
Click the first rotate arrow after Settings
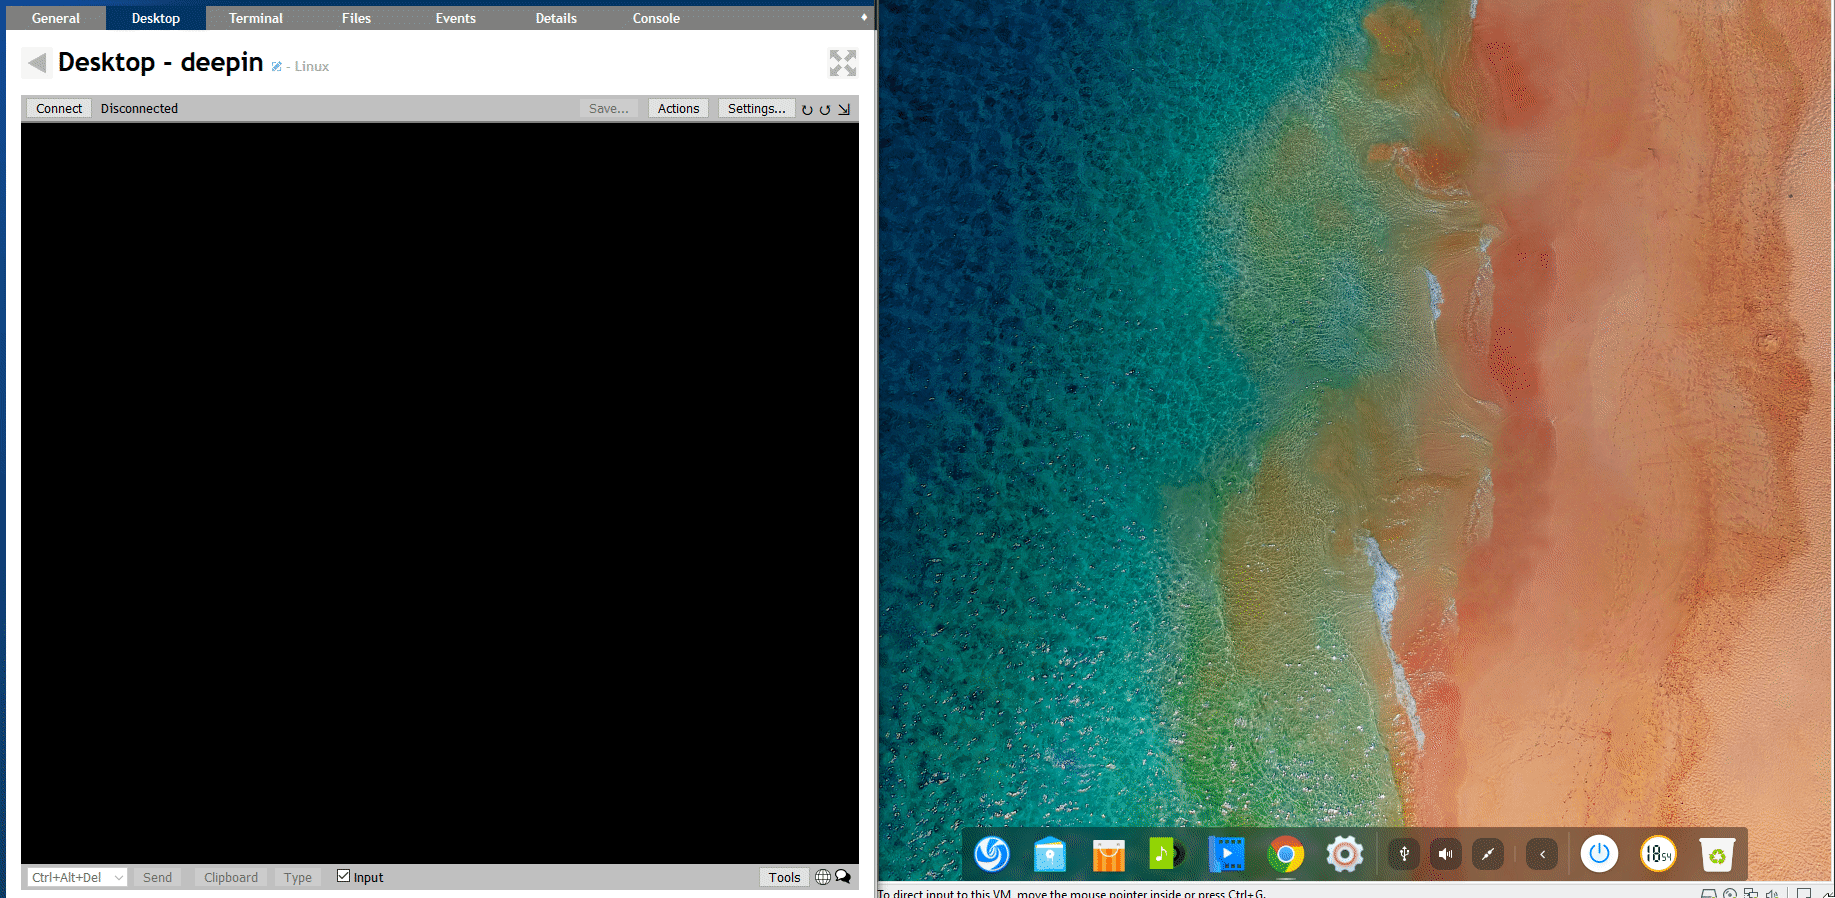tap(807, 109)
